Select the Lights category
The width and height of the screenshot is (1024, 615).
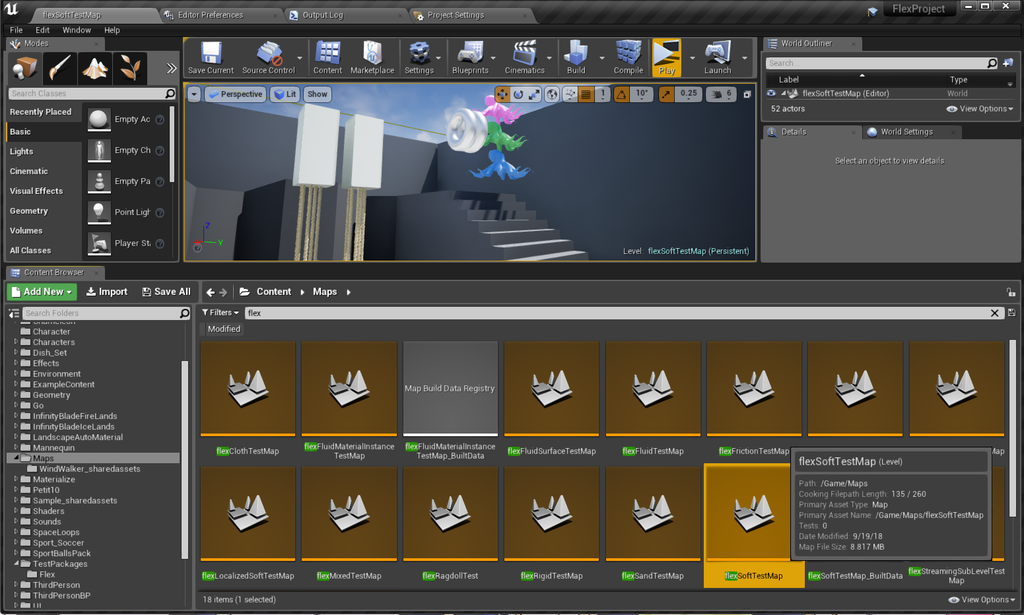click(22, 151)
